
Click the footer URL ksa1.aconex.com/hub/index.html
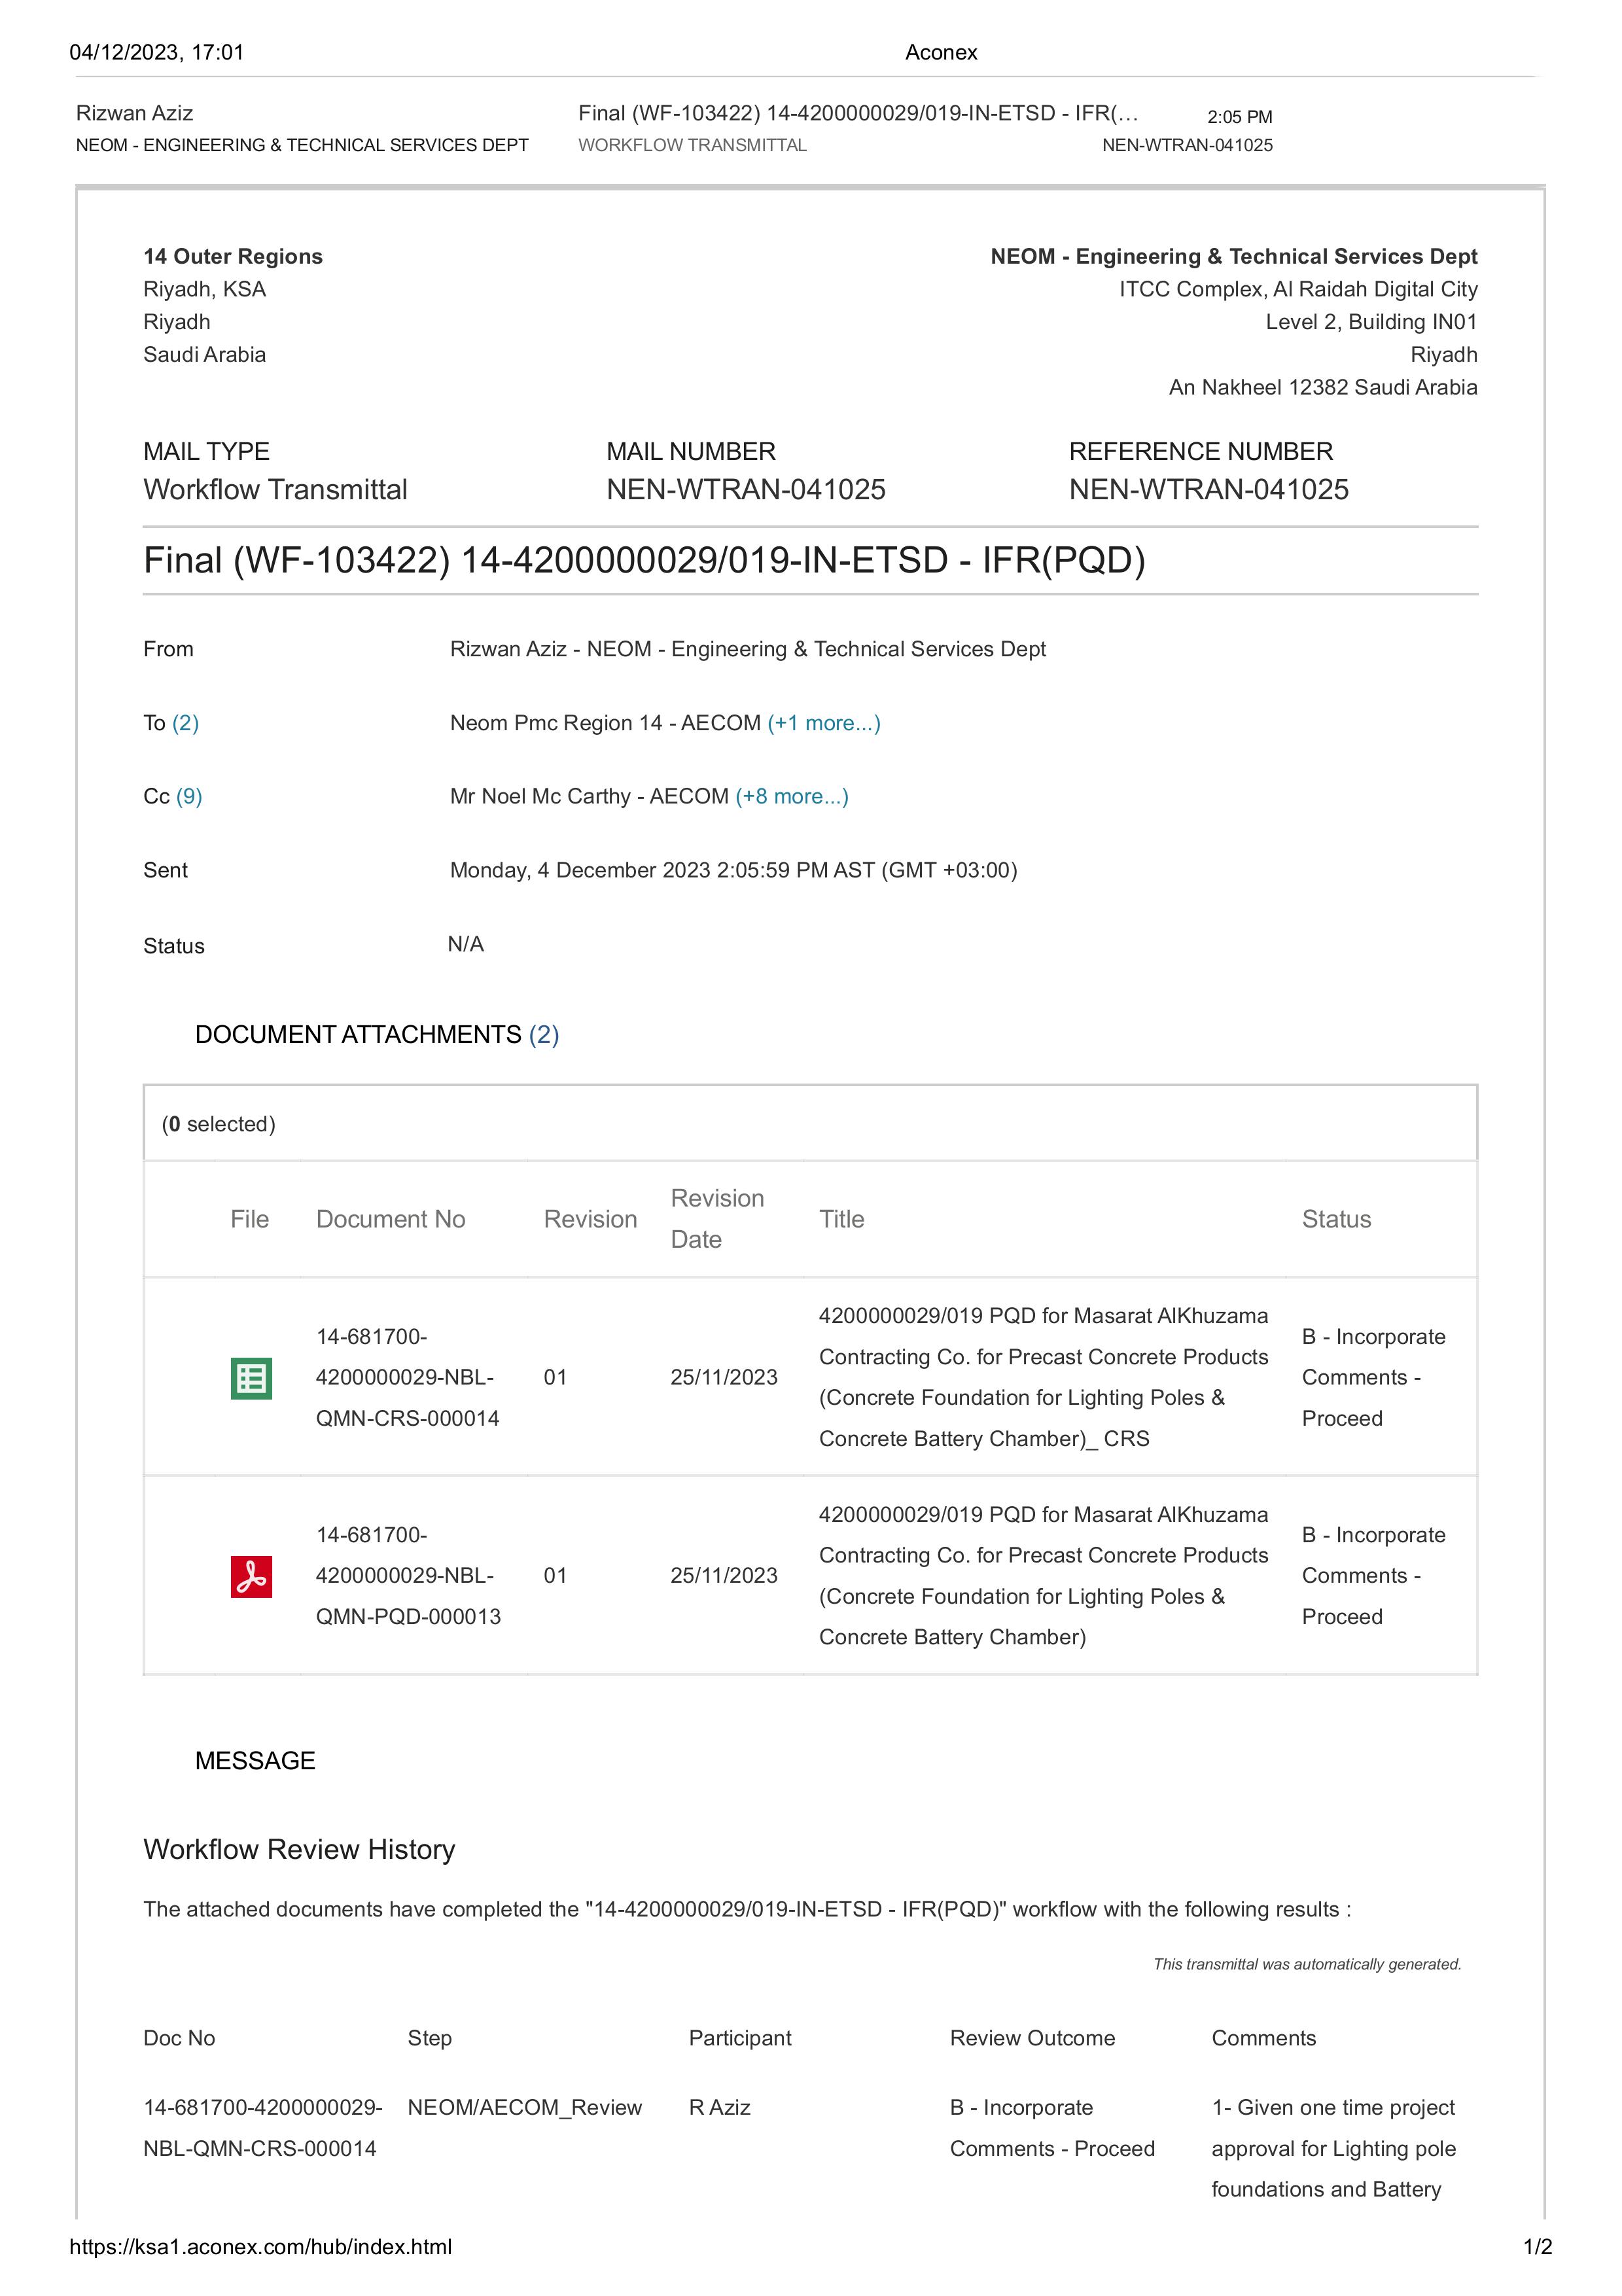pos(261,2247)
